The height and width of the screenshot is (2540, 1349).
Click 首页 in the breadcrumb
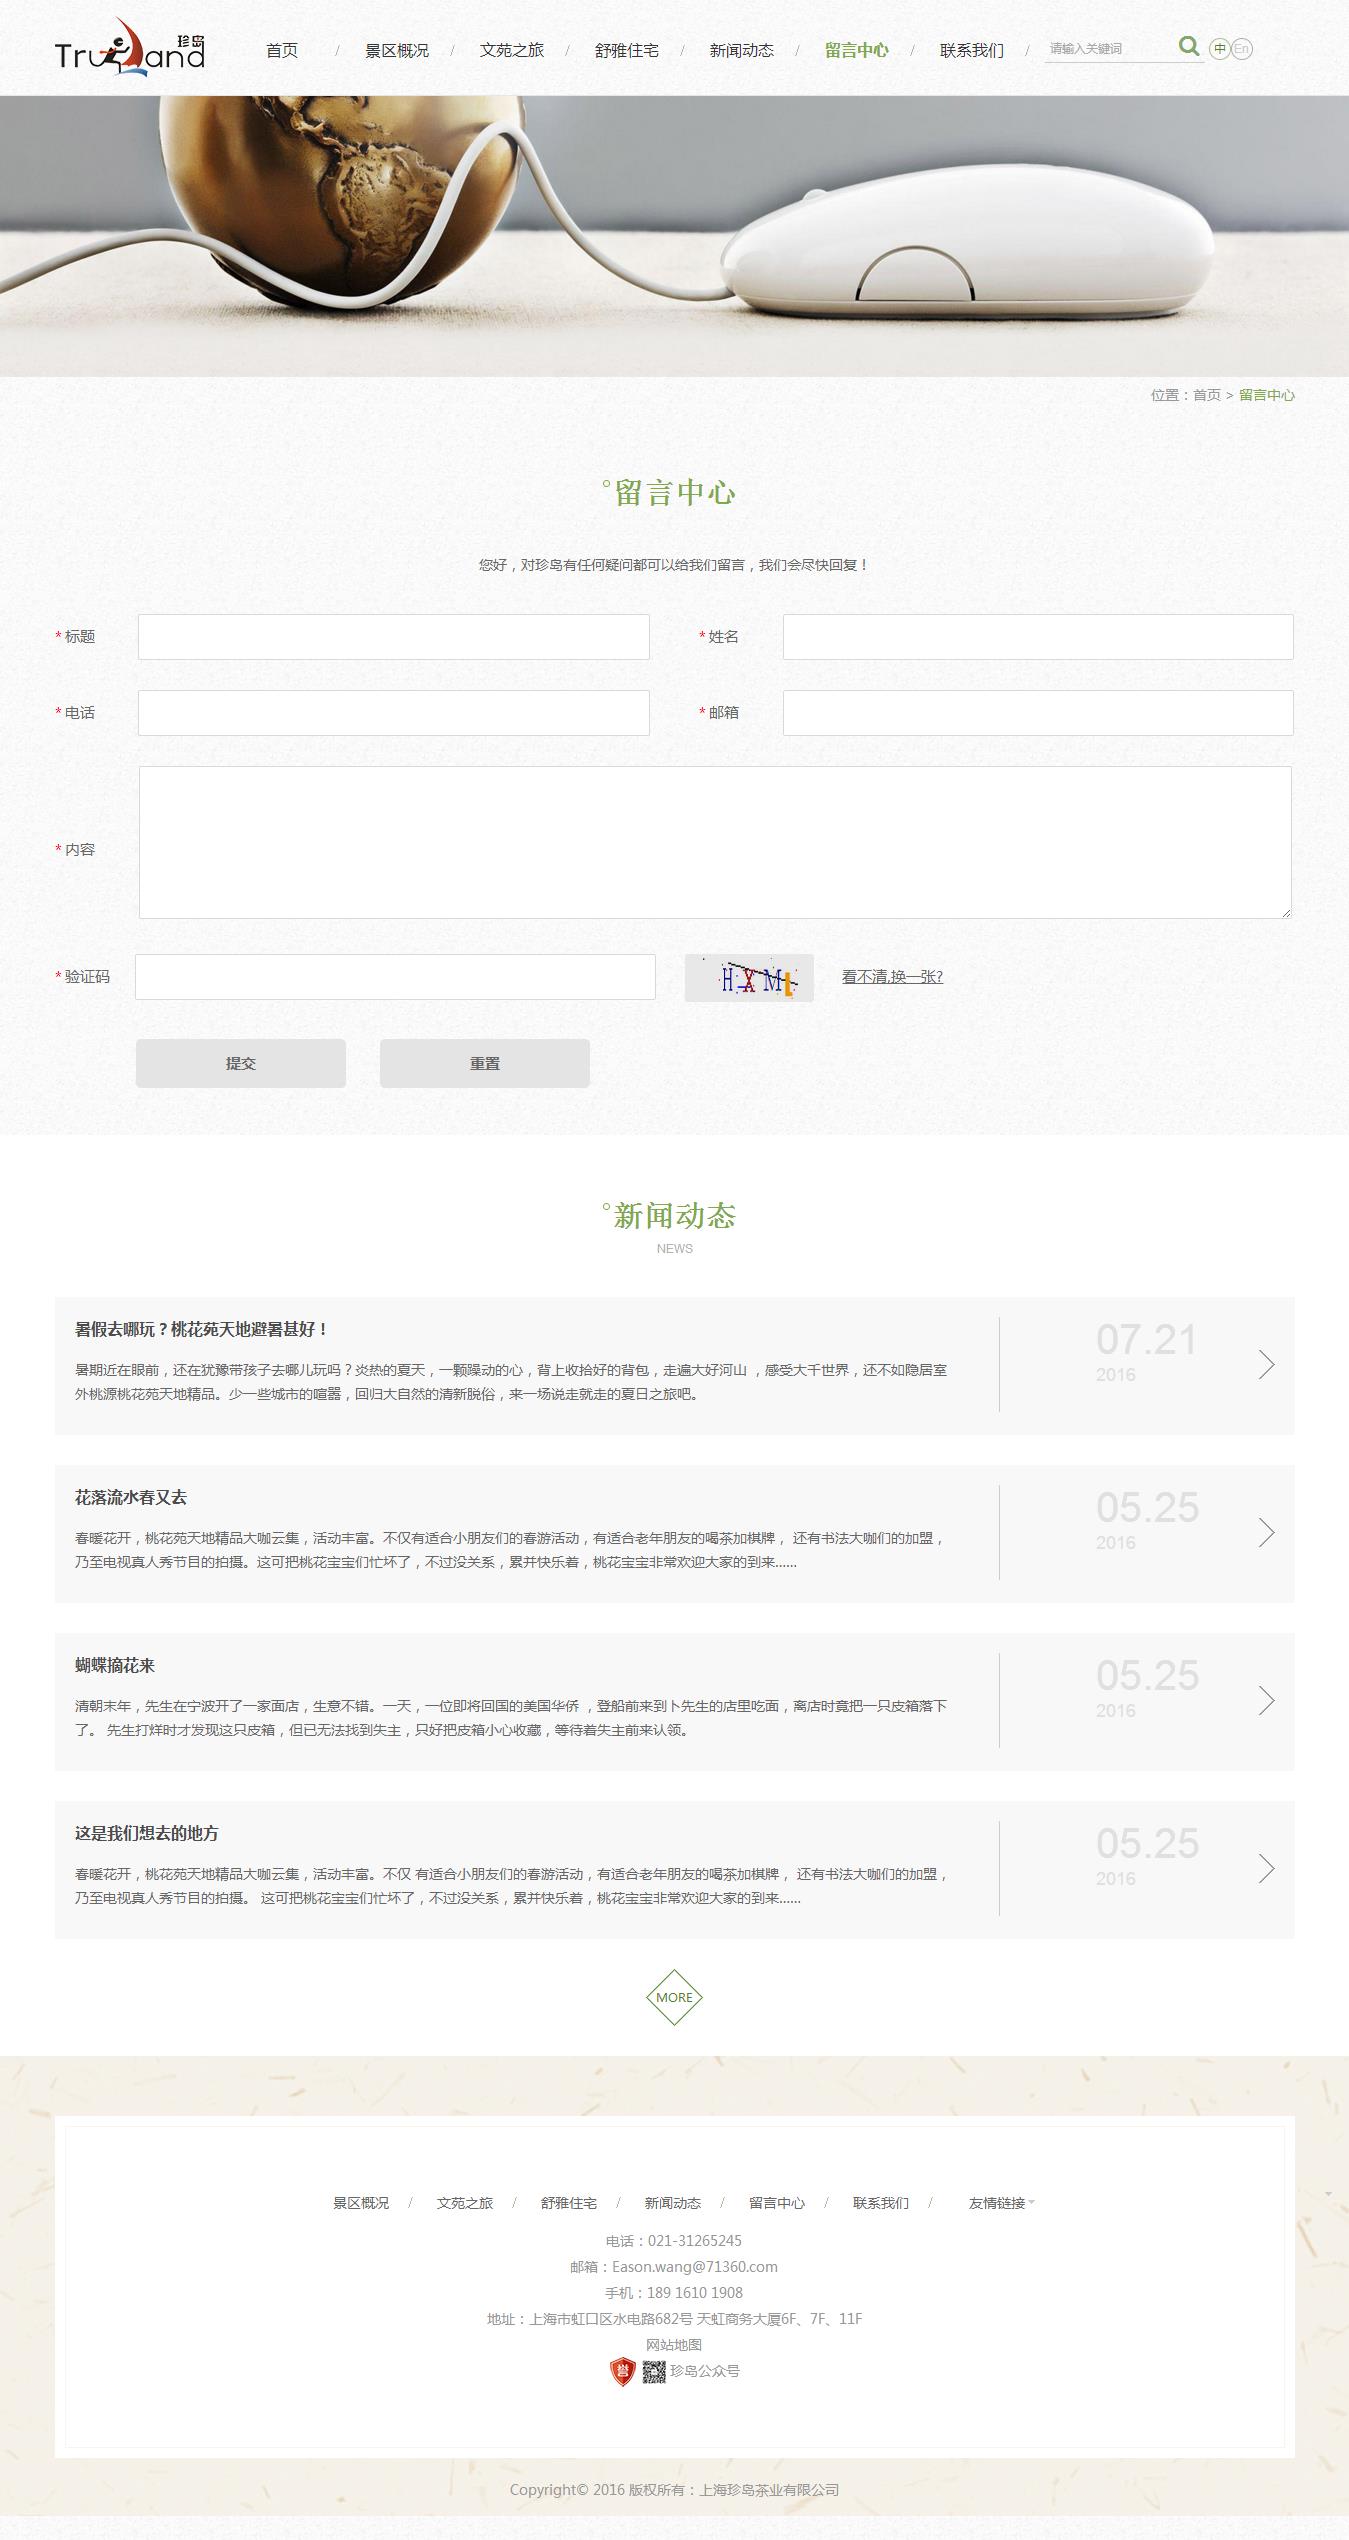(1207, 395)
